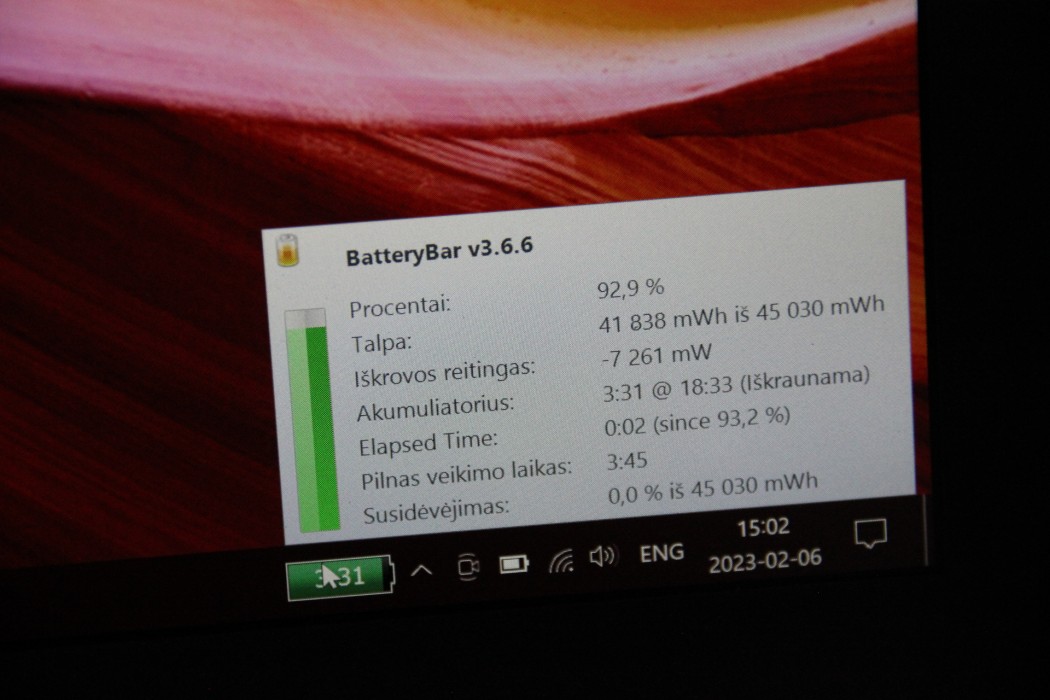Click the 2023-02-06 date in taskbar

coord(765,561)
